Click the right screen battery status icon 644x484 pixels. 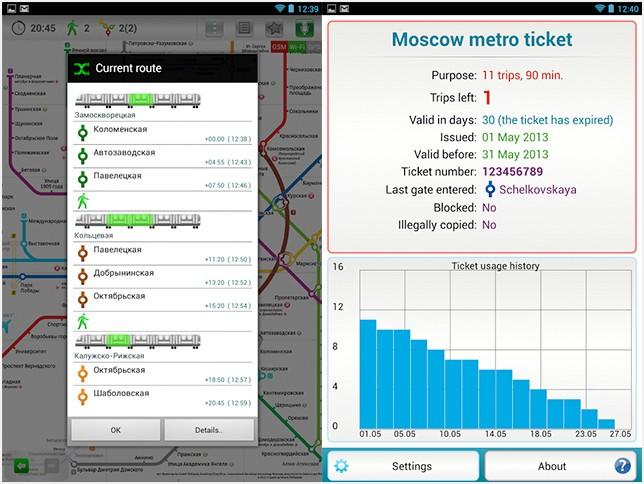(x=611, y=8)
